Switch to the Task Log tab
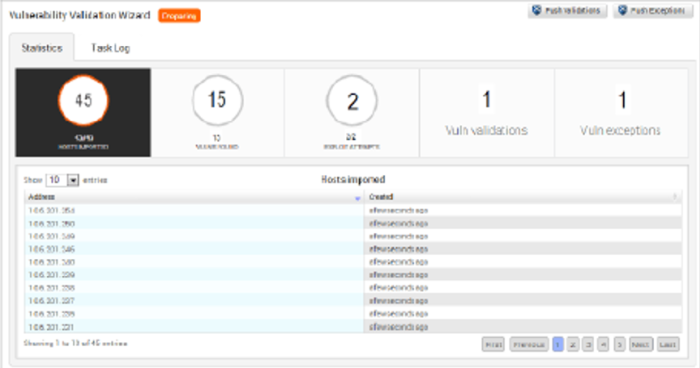This screenshot has width=700, height=368. 110,48
